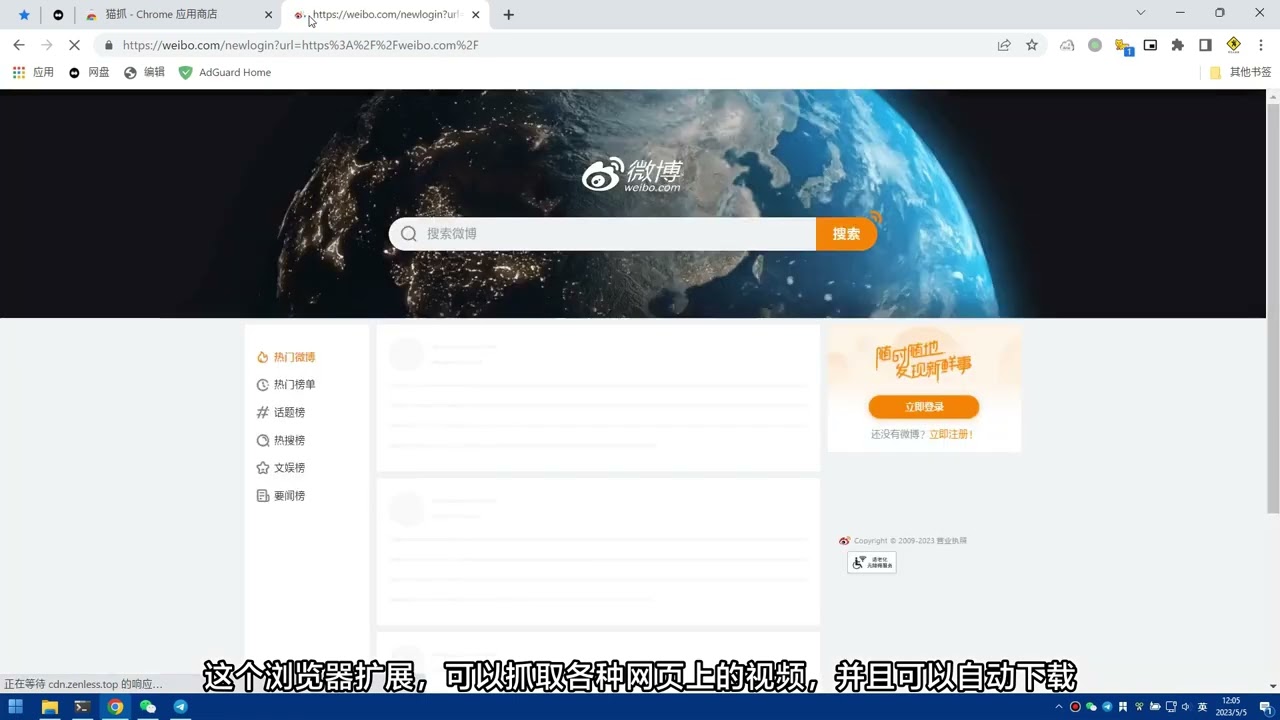Image resolution: width=1280 pixels, height=720 pixels.
Task: Click the yellow diamond profile icon
Action: coord(1233,45)
